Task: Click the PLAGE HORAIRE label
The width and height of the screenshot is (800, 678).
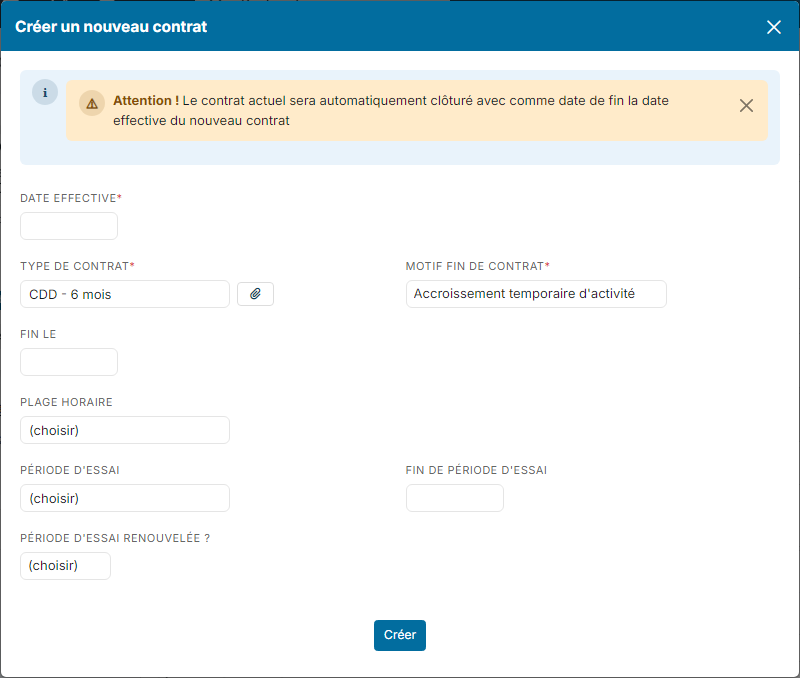Action: [66, 402]
